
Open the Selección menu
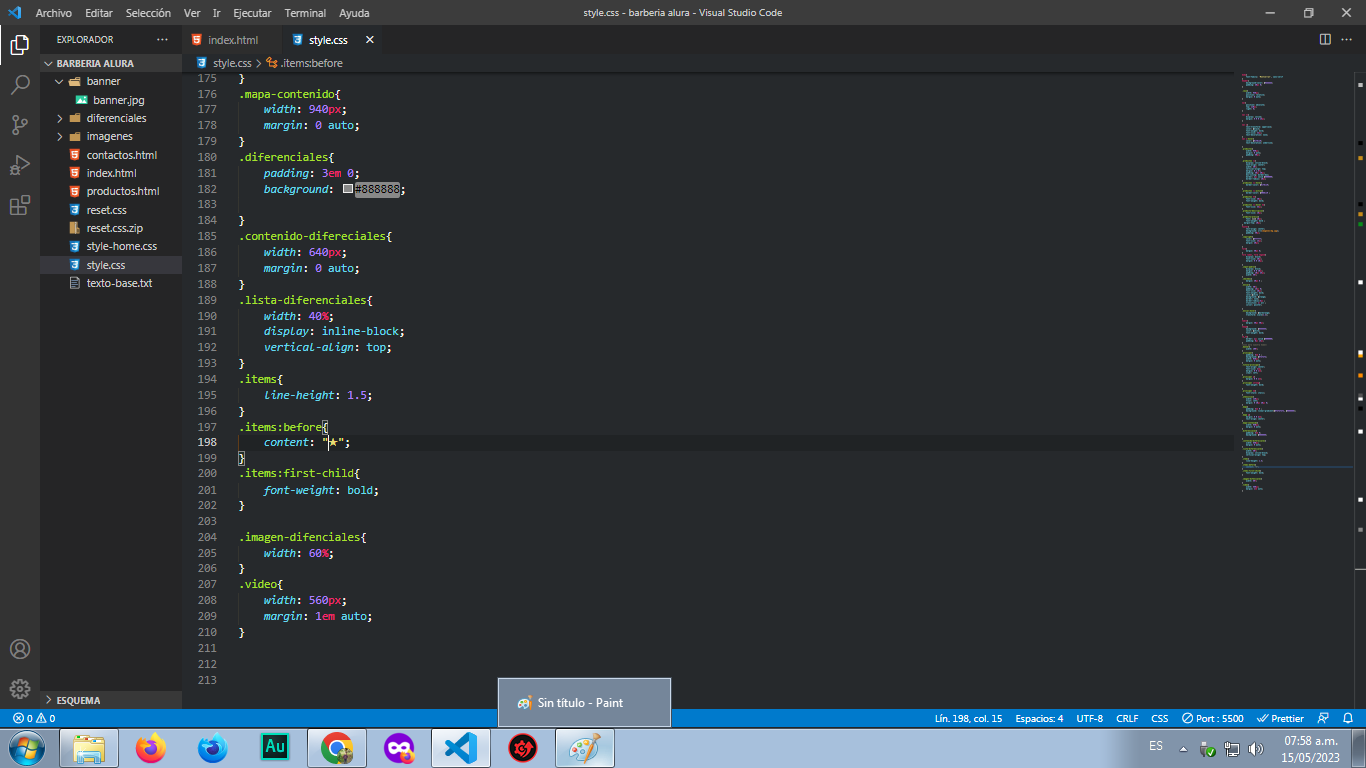point(148,13)
